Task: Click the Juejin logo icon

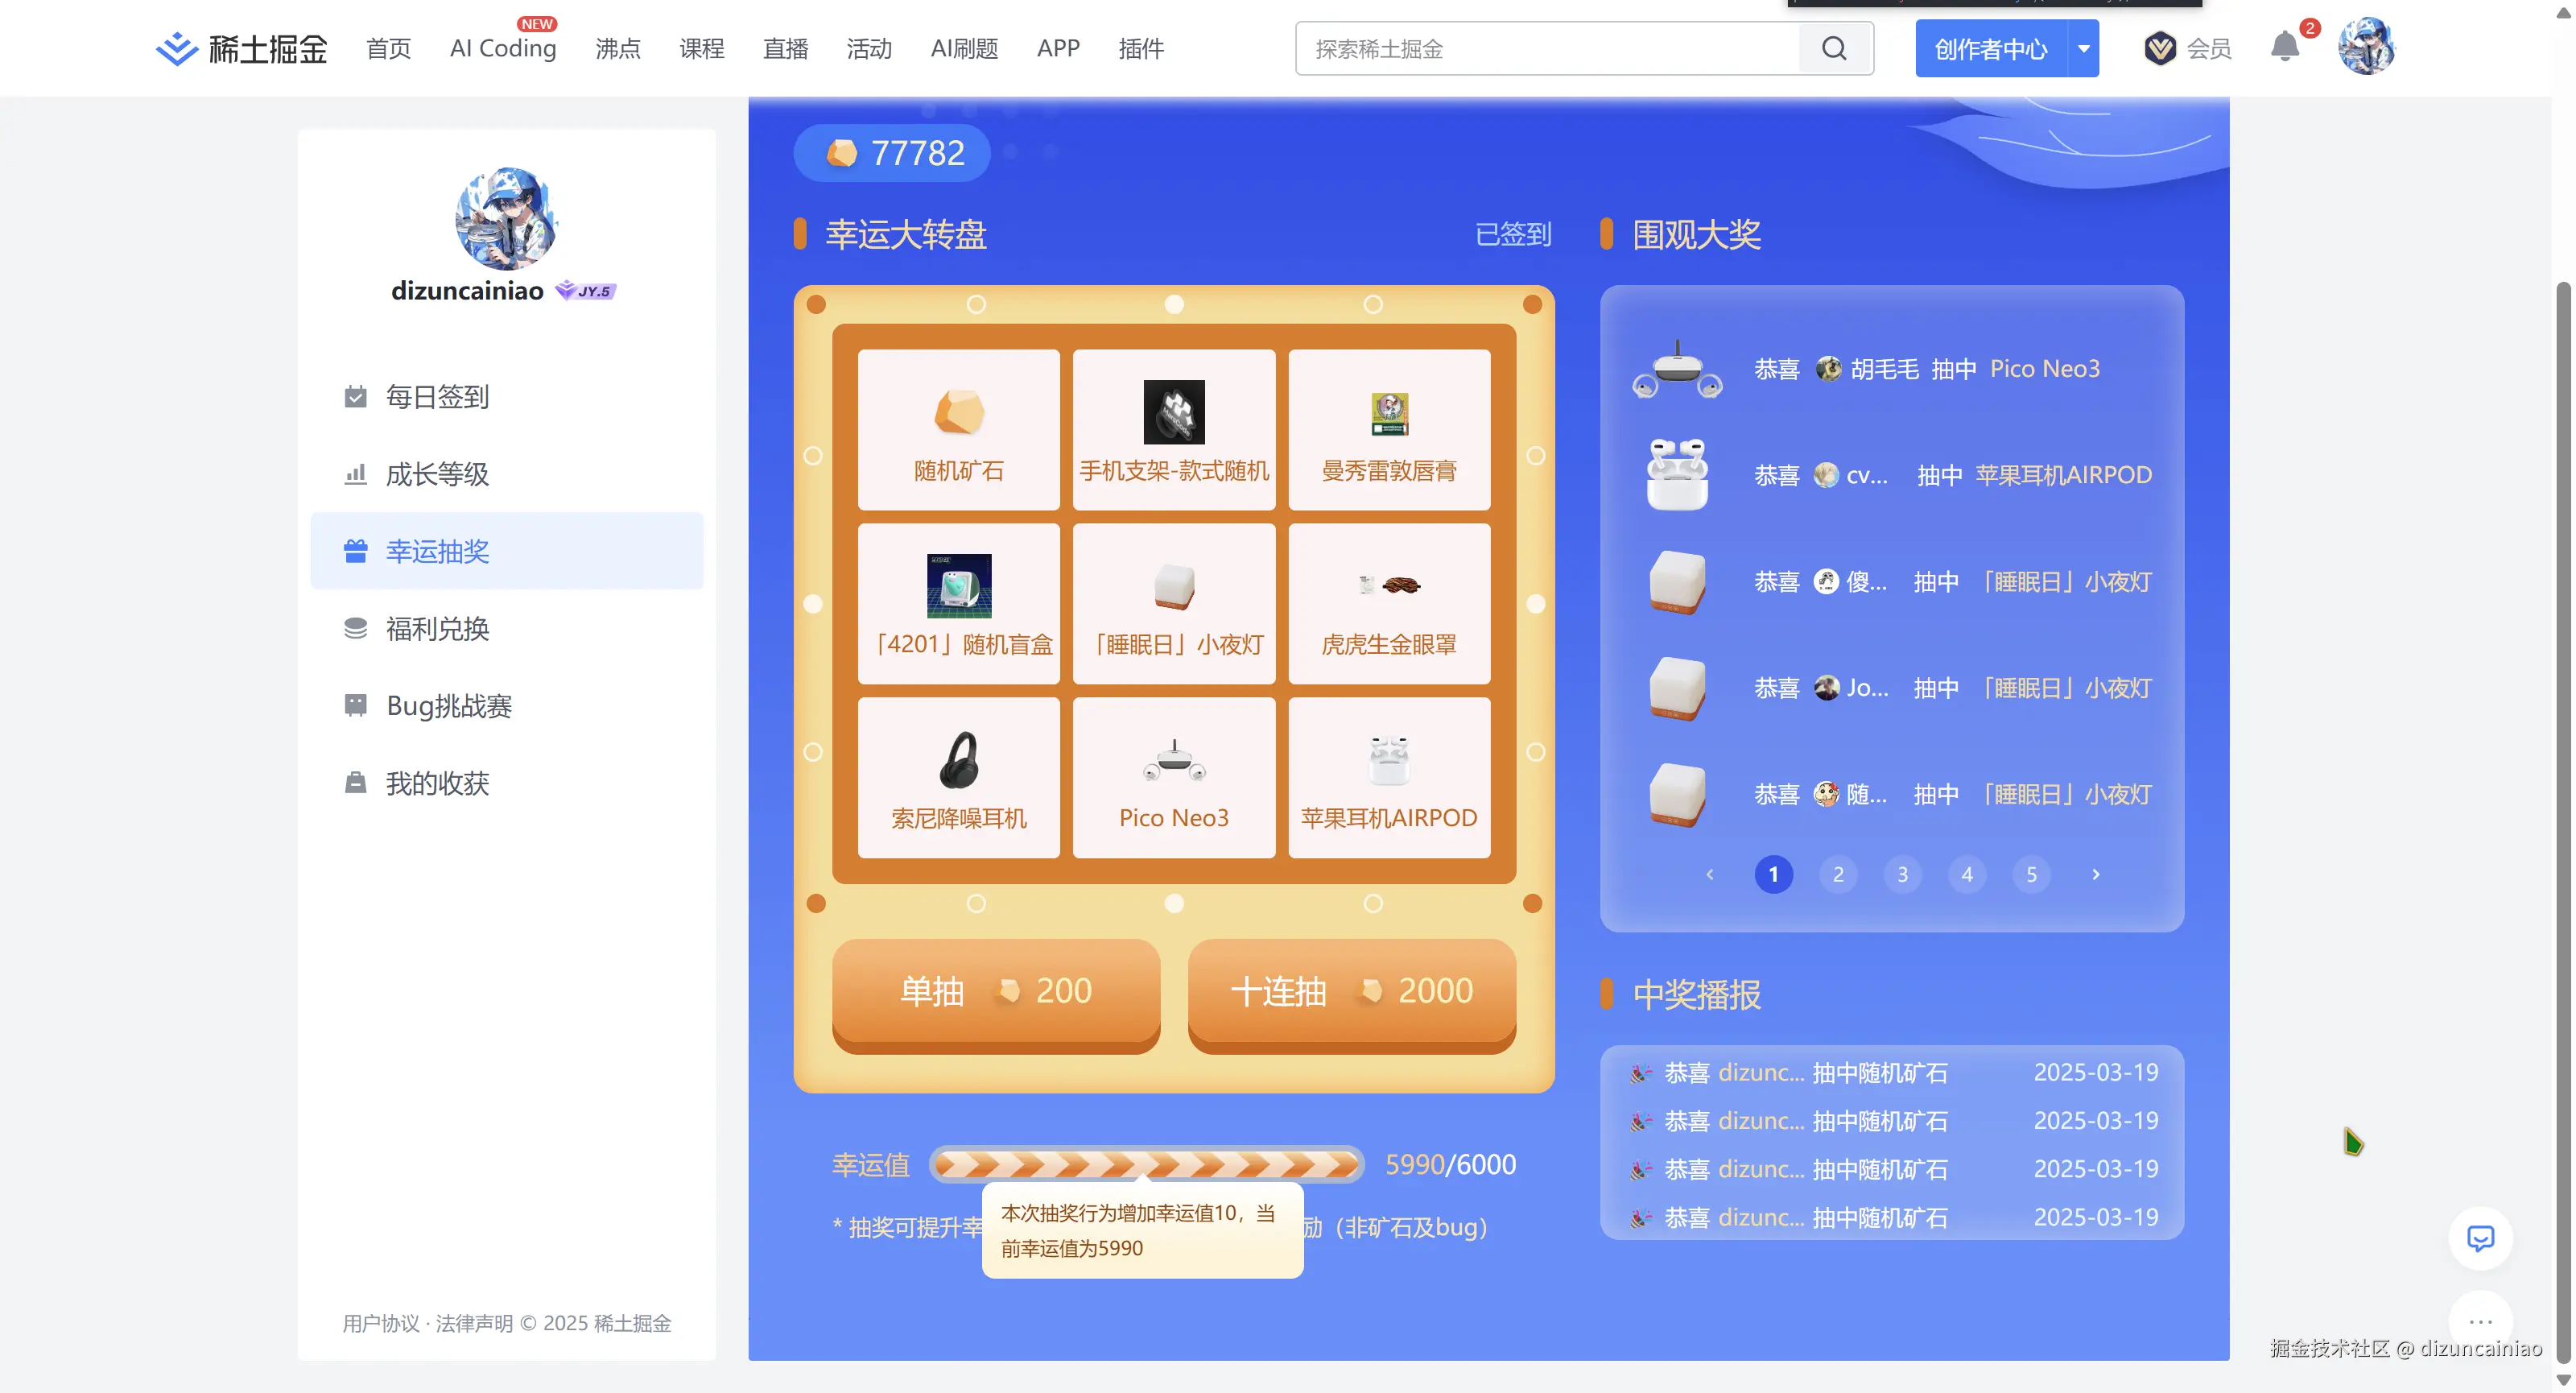Action: [177, 48]
